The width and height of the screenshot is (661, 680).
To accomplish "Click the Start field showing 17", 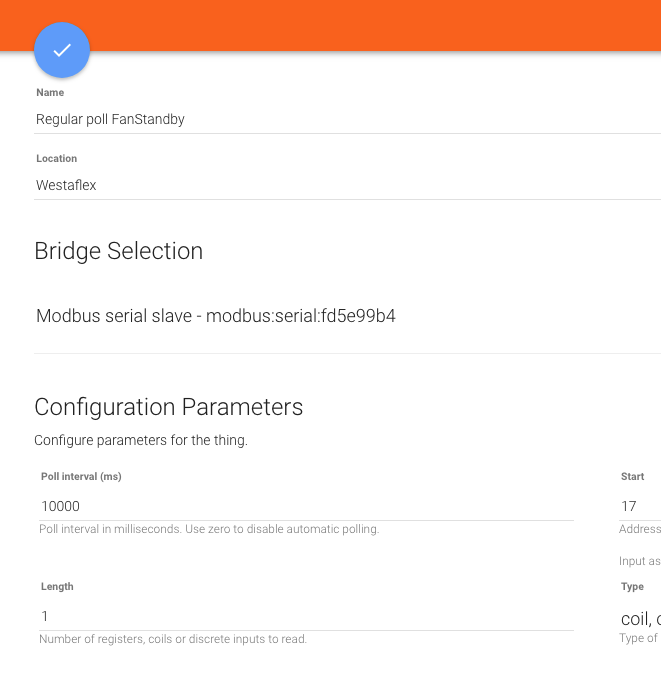I will [x=639, y=506].
